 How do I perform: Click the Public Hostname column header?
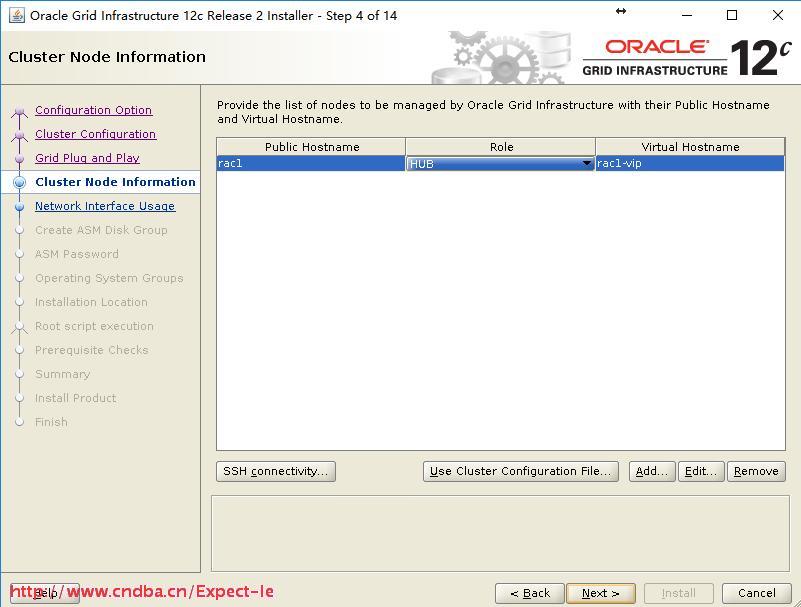[x=311, y=147]
